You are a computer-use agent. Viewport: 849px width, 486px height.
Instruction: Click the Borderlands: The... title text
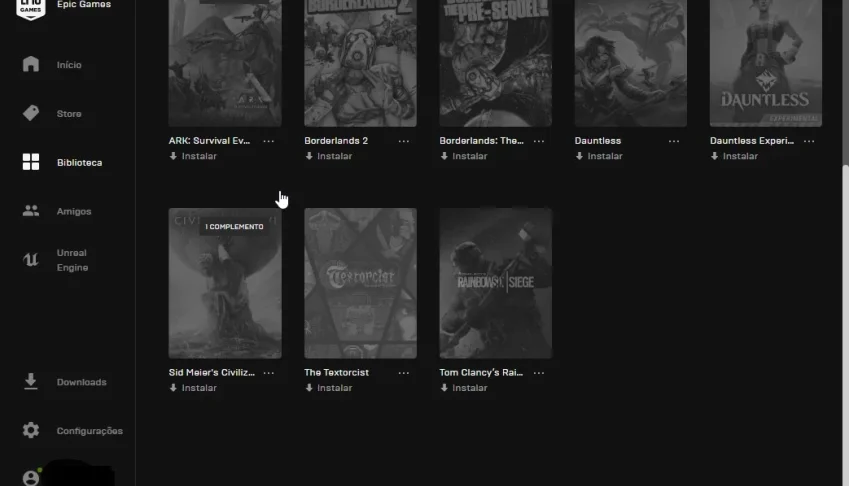pos(481,141)
